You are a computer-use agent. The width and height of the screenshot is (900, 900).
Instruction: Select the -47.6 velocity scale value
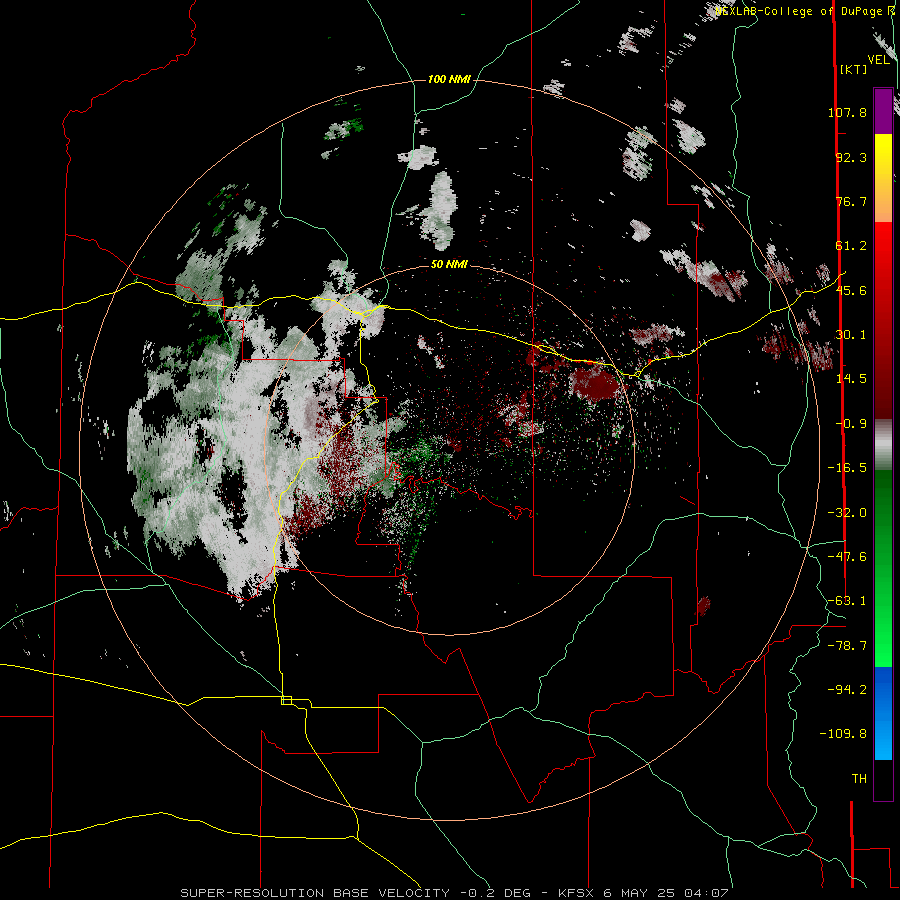pyautogui.click(x=847, y=557)
